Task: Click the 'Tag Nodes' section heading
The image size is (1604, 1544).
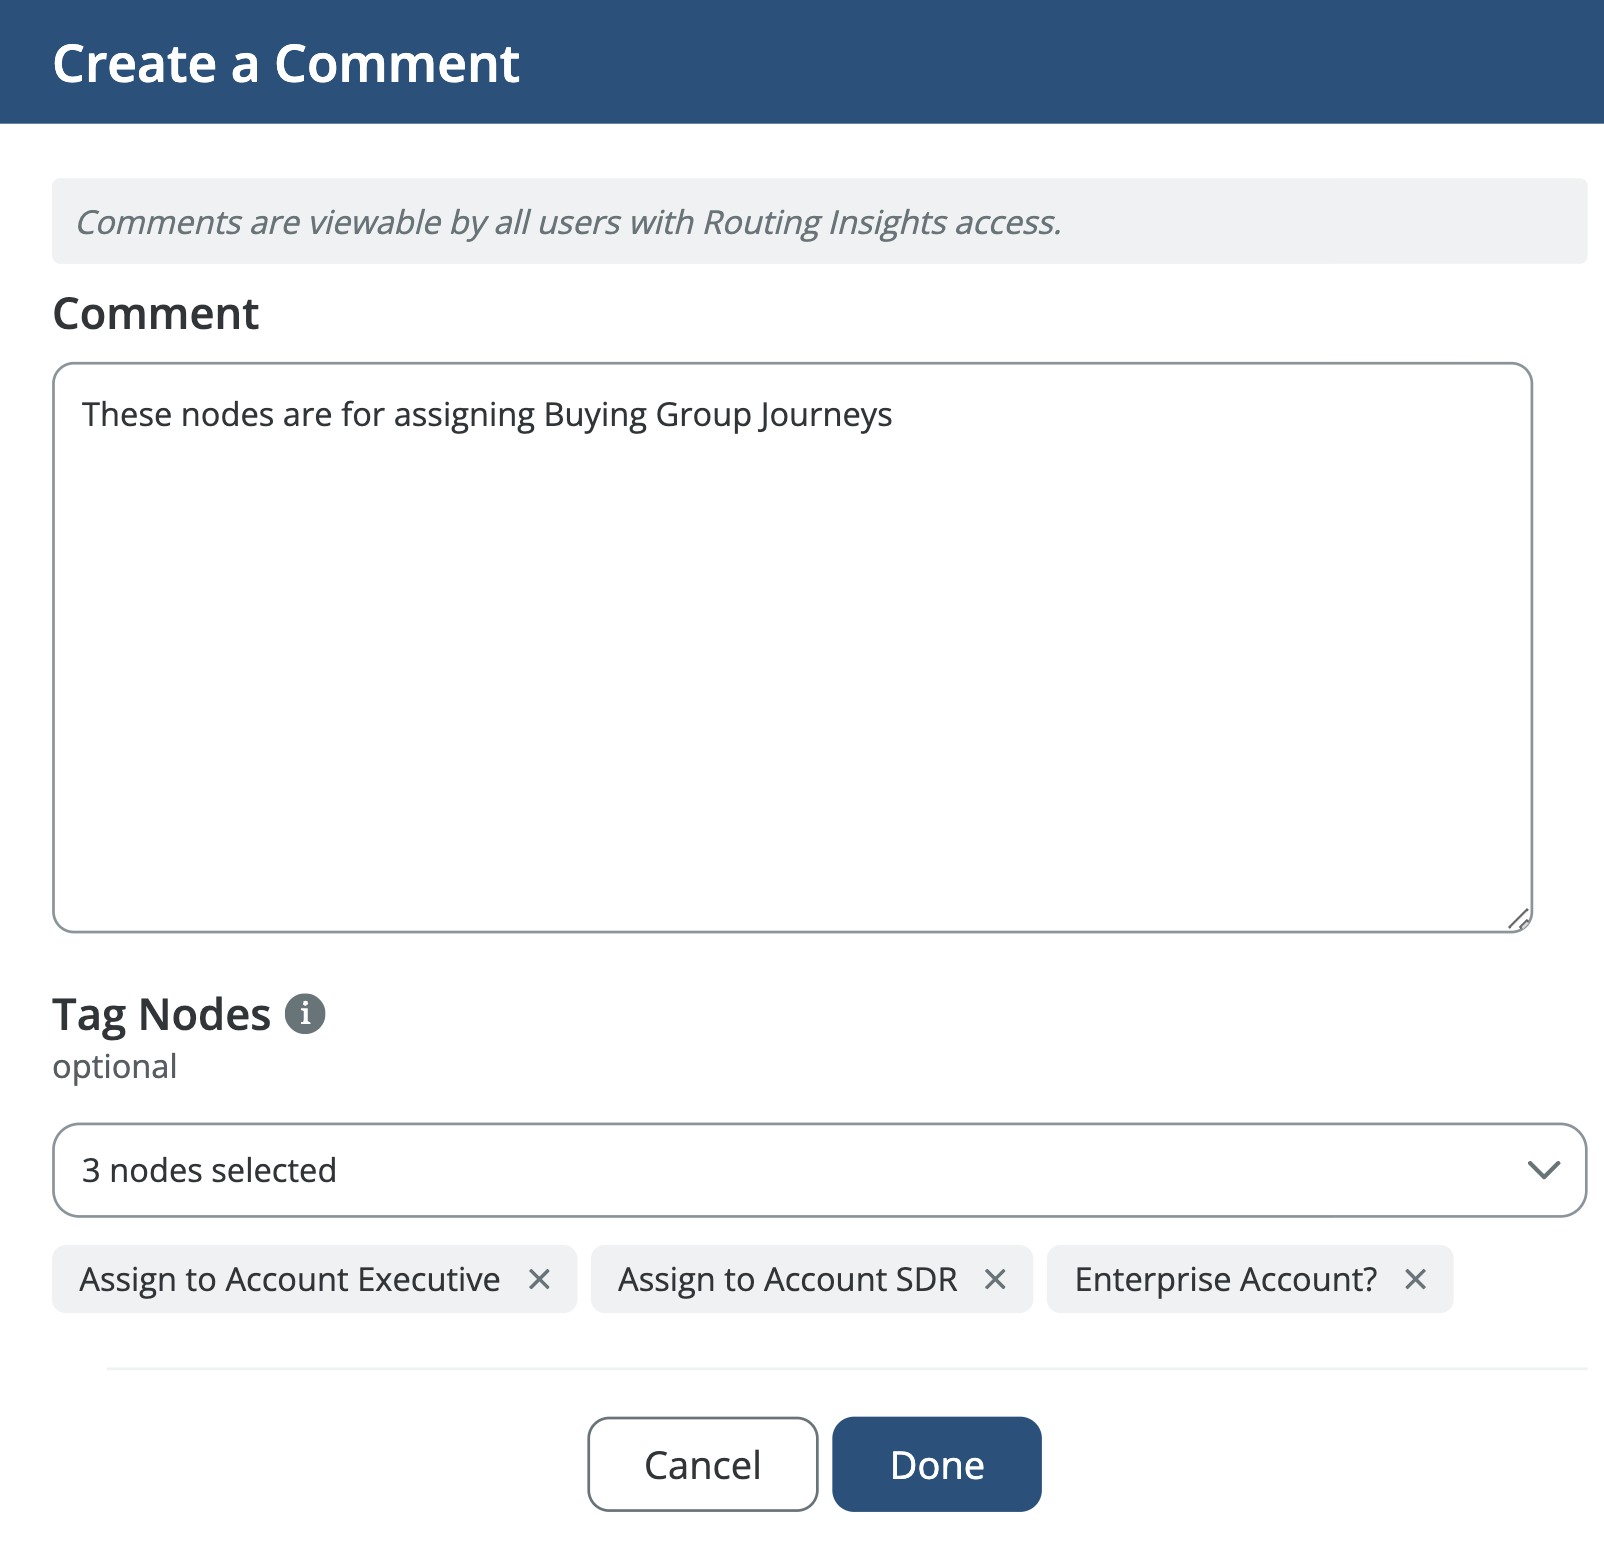Action: point(162,1014)
